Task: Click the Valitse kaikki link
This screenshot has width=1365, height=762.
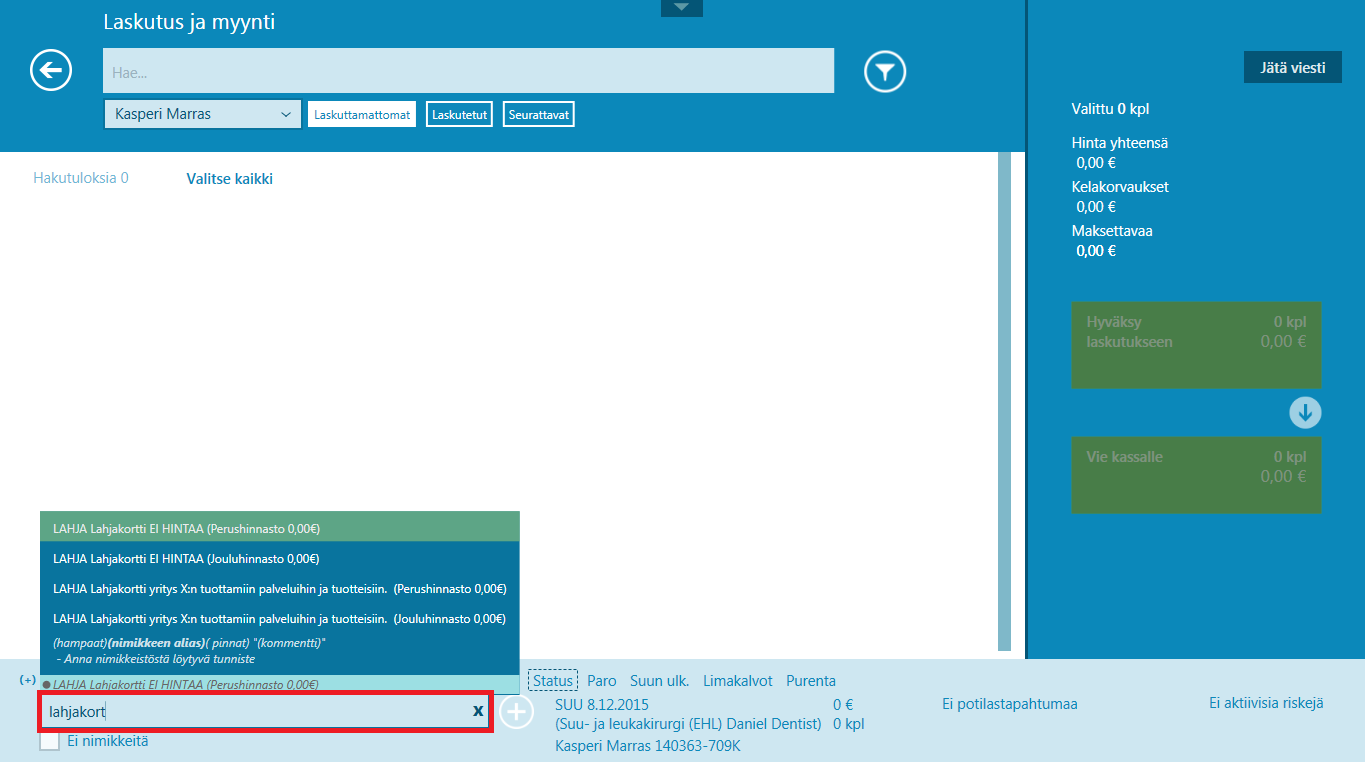Action: [230, 179]
